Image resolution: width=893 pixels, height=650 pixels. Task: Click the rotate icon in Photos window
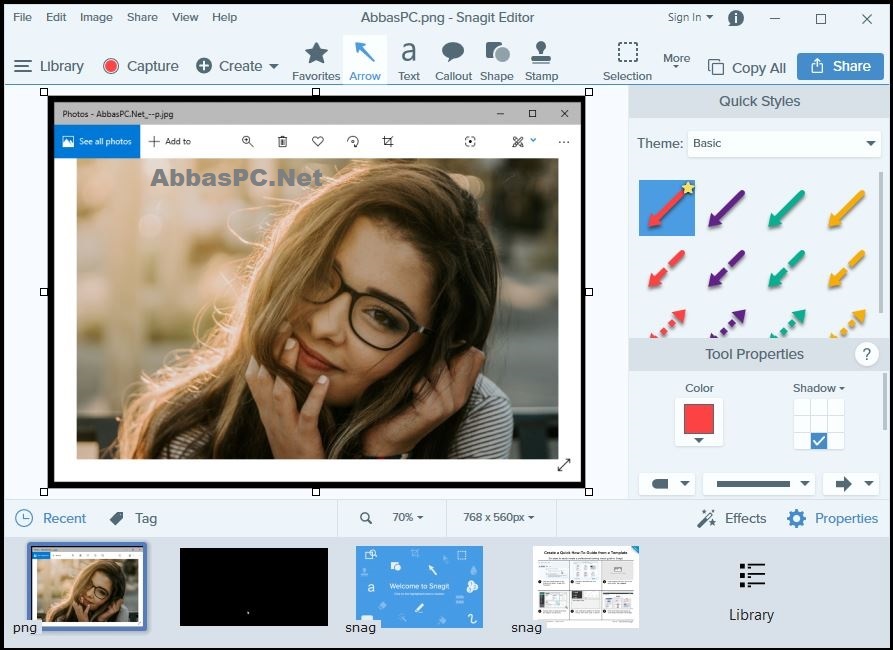click(x=353, y=141)
